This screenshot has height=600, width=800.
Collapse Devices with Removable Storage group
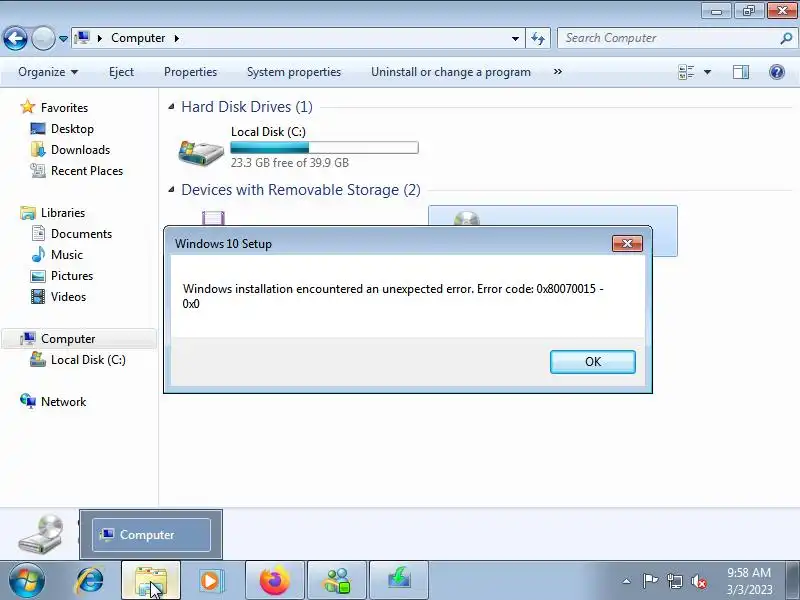pos(171,190)
